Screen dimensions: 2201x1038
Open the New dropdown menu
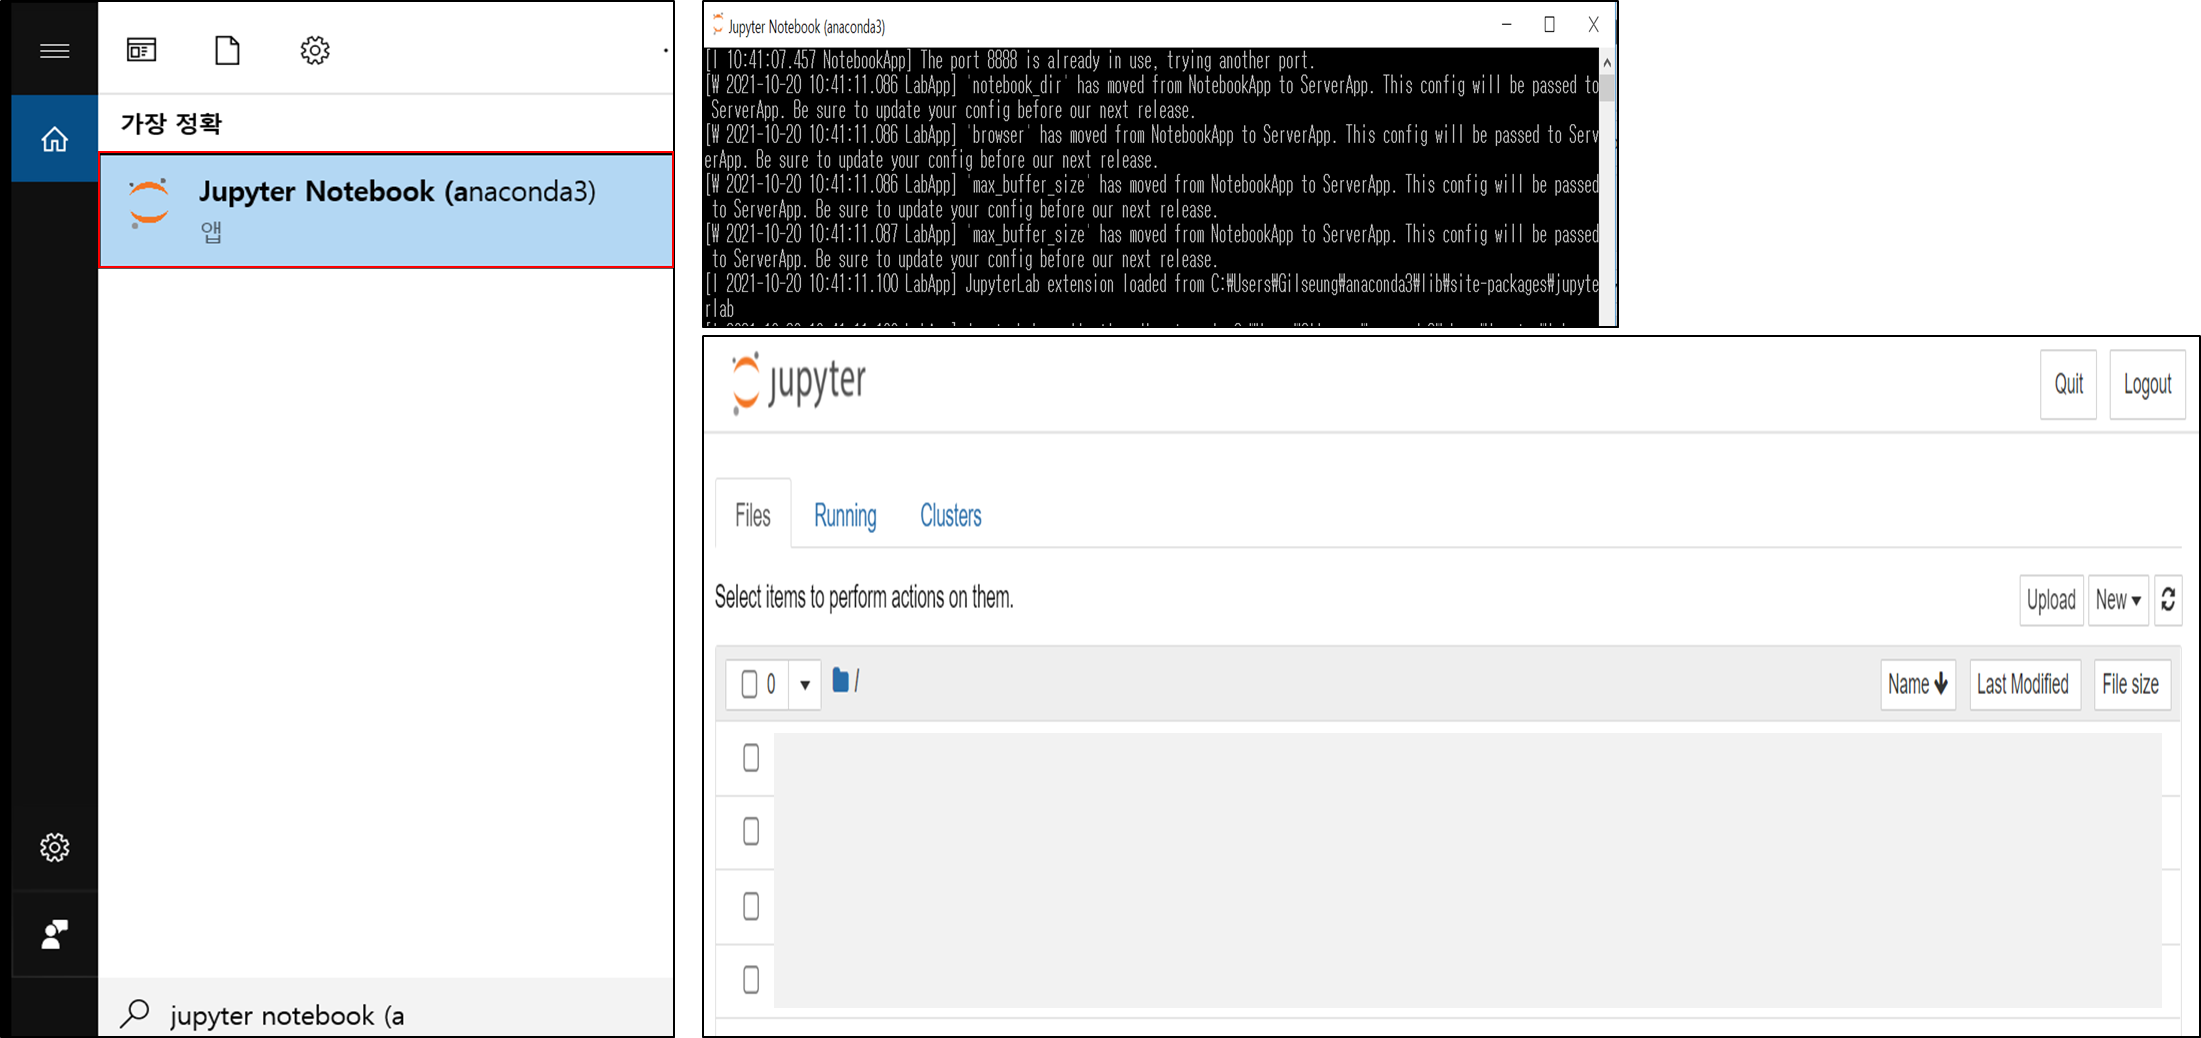pos(2118,600)
